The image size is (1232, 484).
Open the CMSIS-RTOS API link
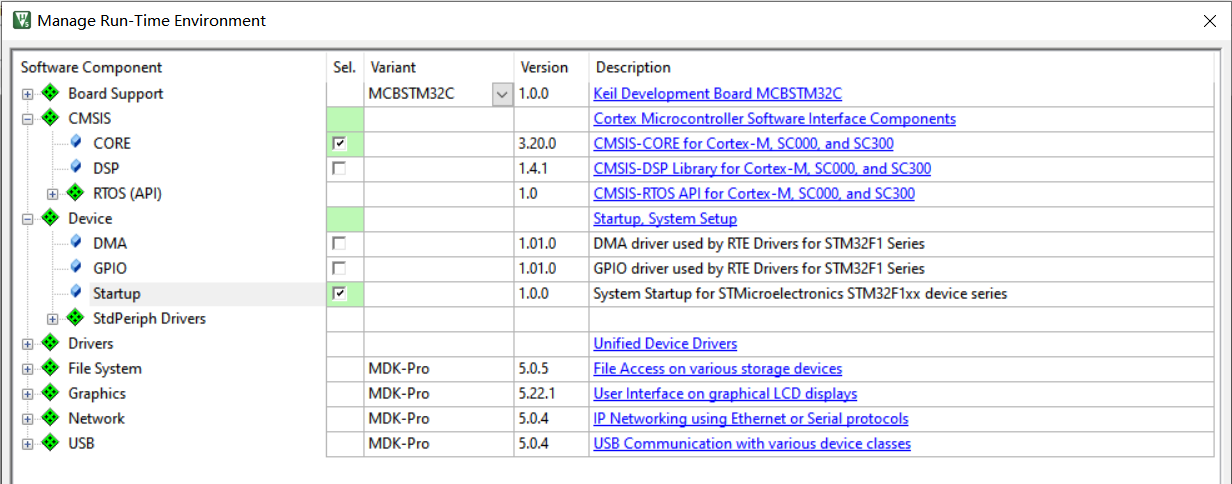tap(754, 194)
